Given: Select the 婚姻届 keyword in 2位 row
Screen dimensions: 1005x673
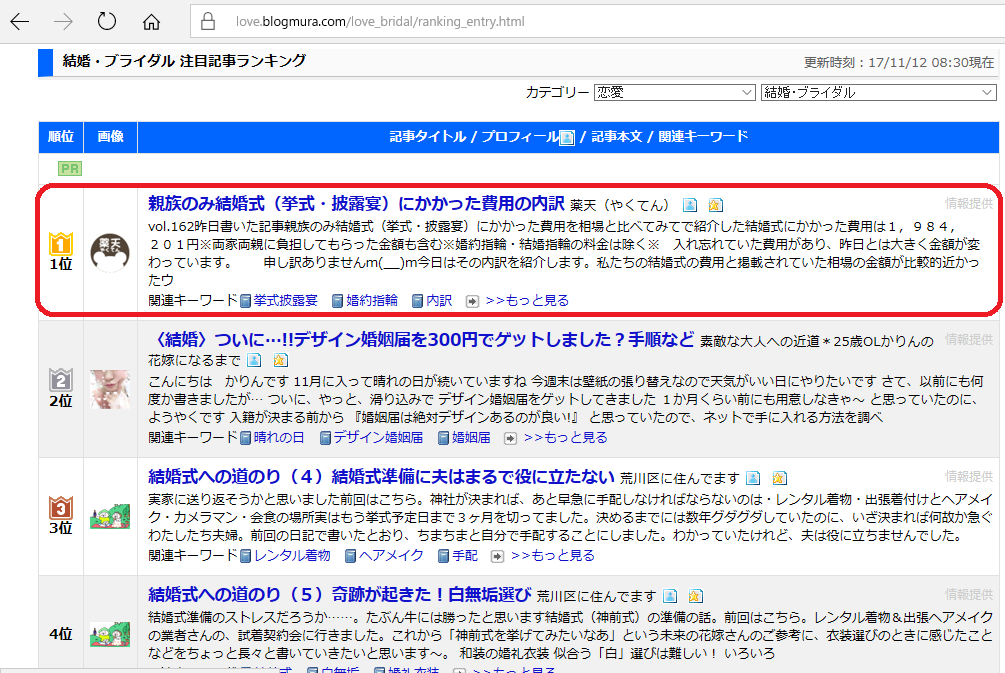Looking at the screenshot, I should (471, 438).
